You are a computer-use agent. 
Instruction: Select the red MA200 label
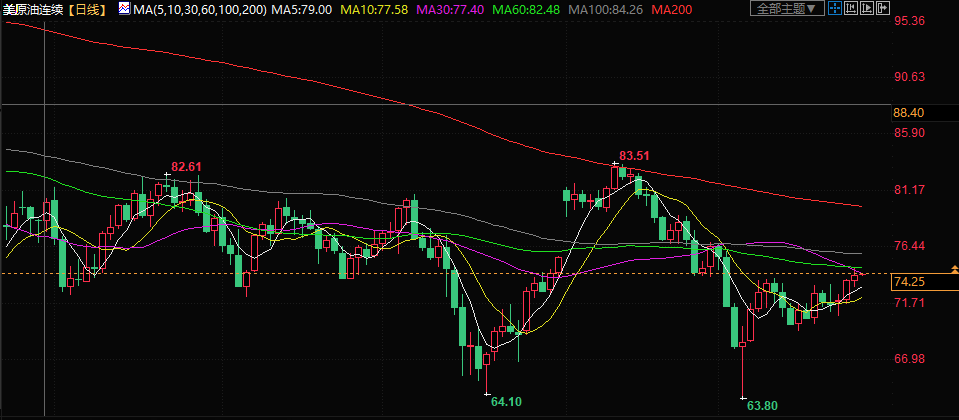[672, 9]
